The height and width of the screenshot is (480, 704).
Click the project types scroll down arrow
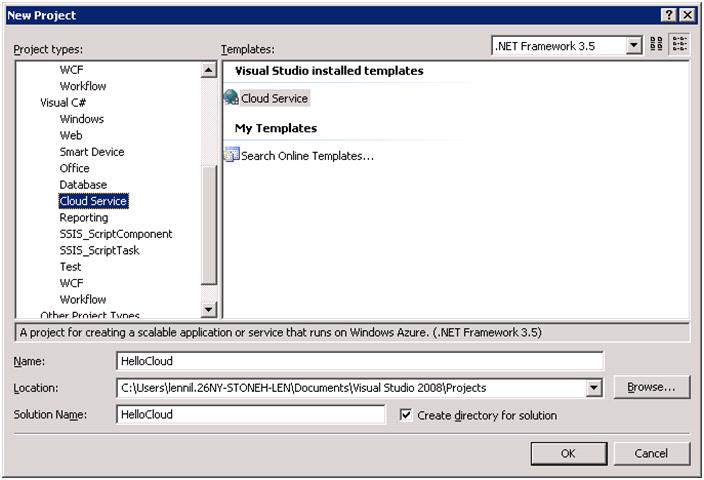[x=208, y=309]
